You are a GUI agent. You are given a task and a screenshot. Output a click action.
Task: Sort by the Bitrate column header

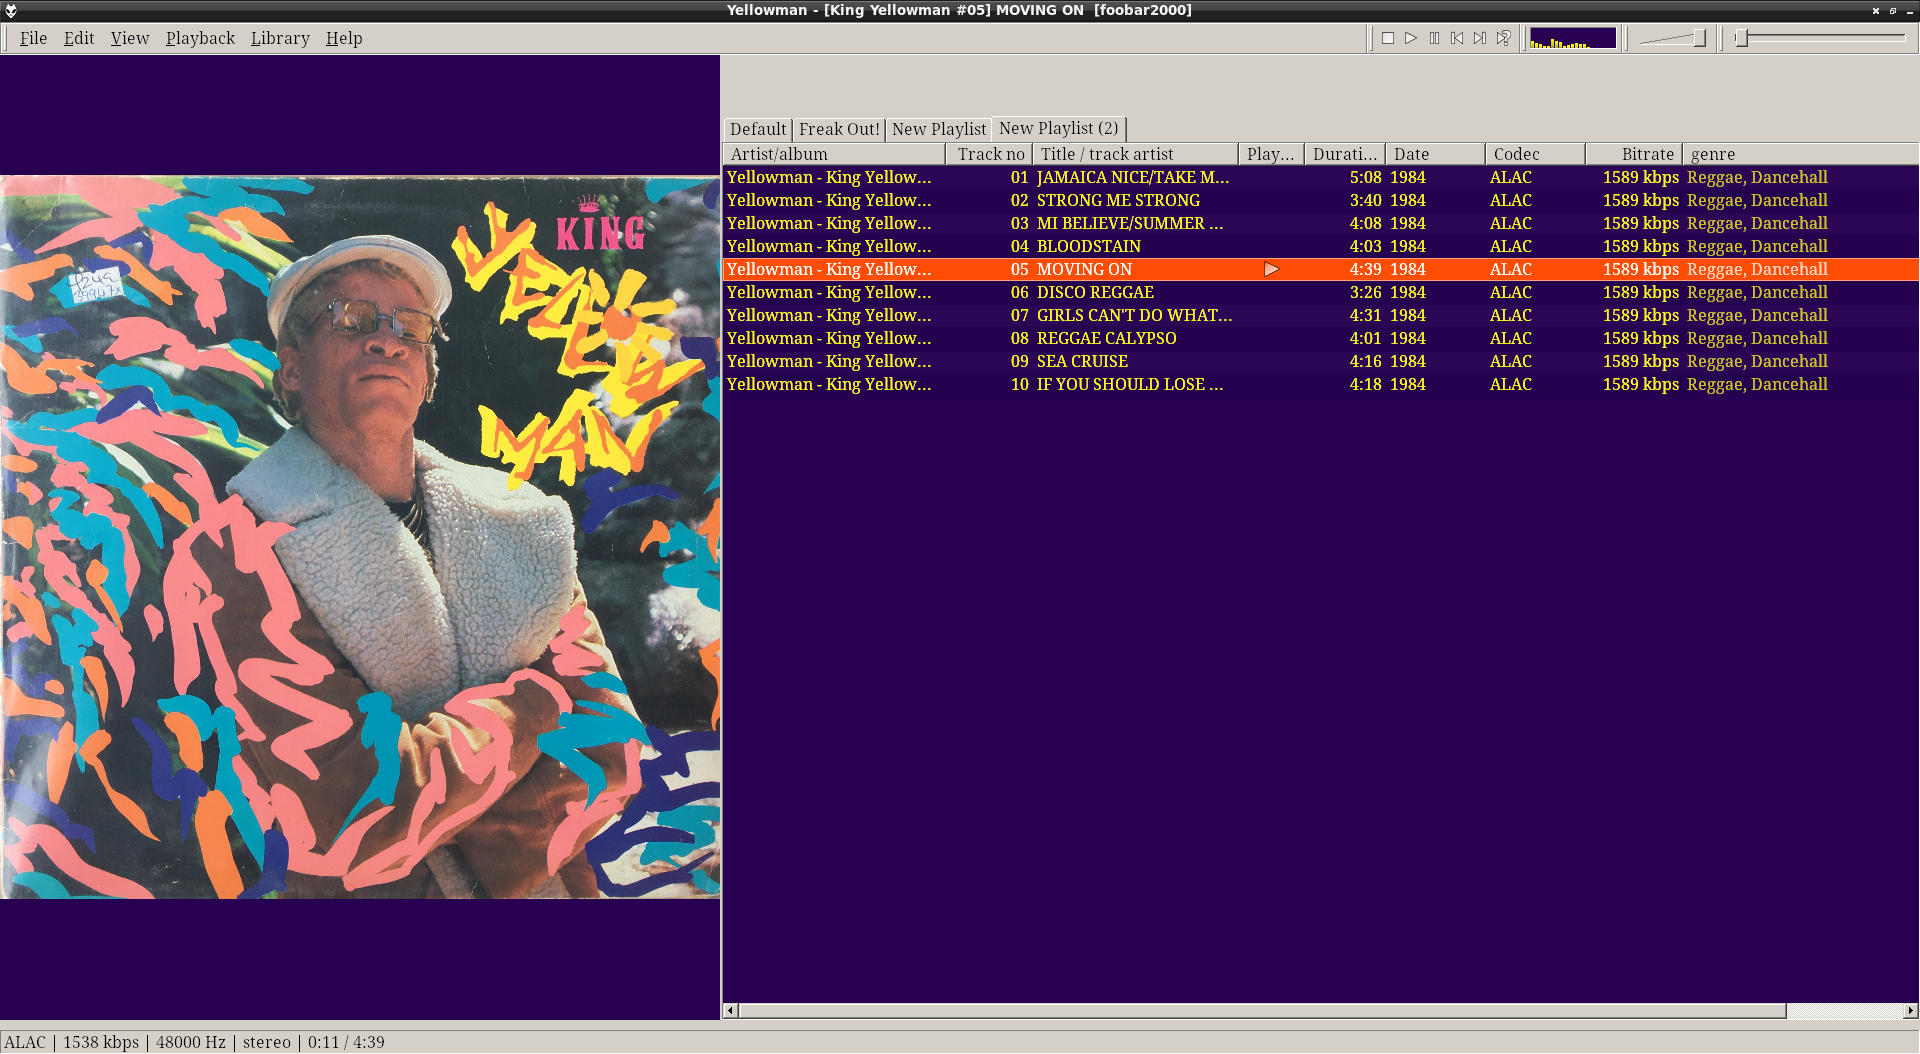point(1634,154)
